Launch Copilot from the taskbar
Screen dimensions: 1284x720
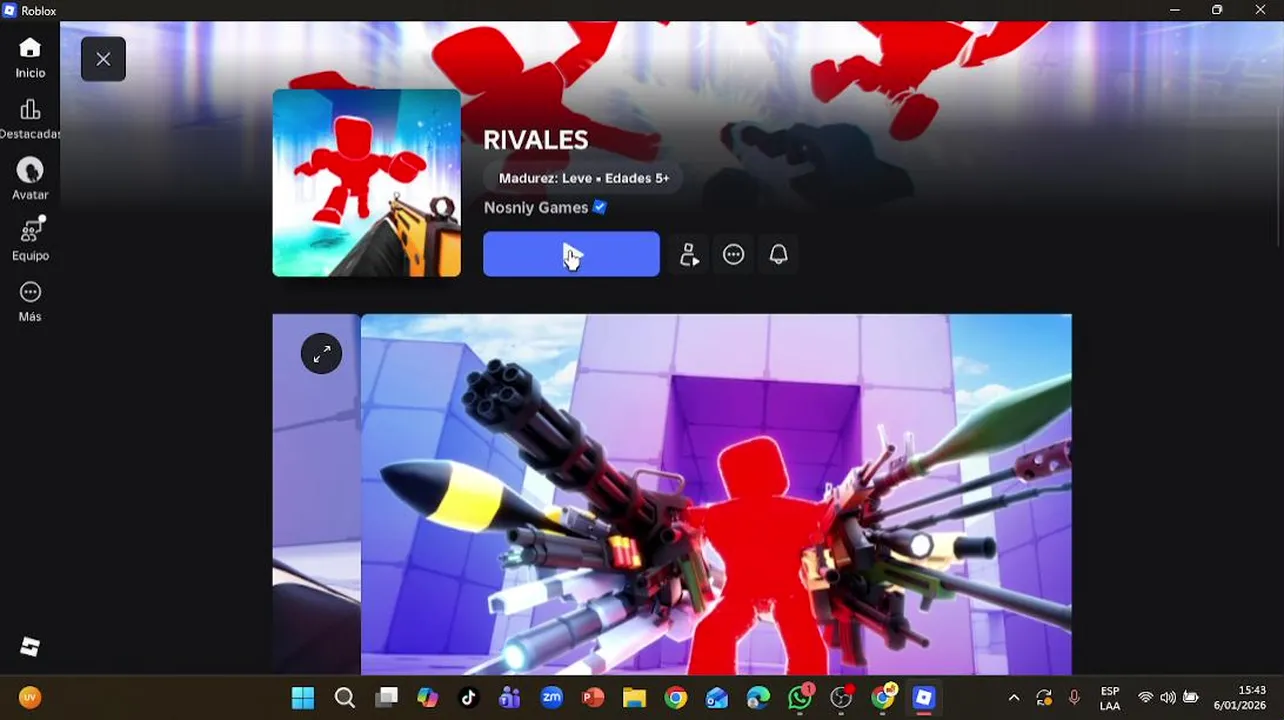(x=428, y=697)
